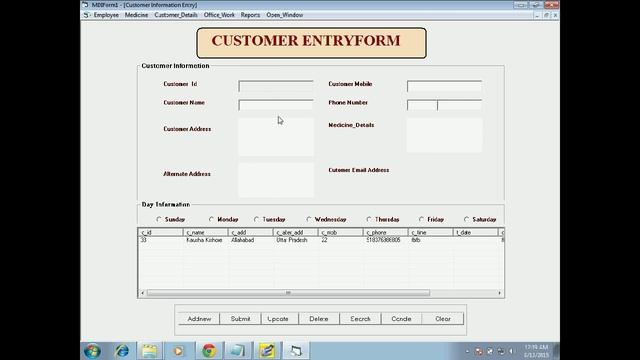
Task: Open Google Chrome from the taskbar
Action: pos(209,351)
